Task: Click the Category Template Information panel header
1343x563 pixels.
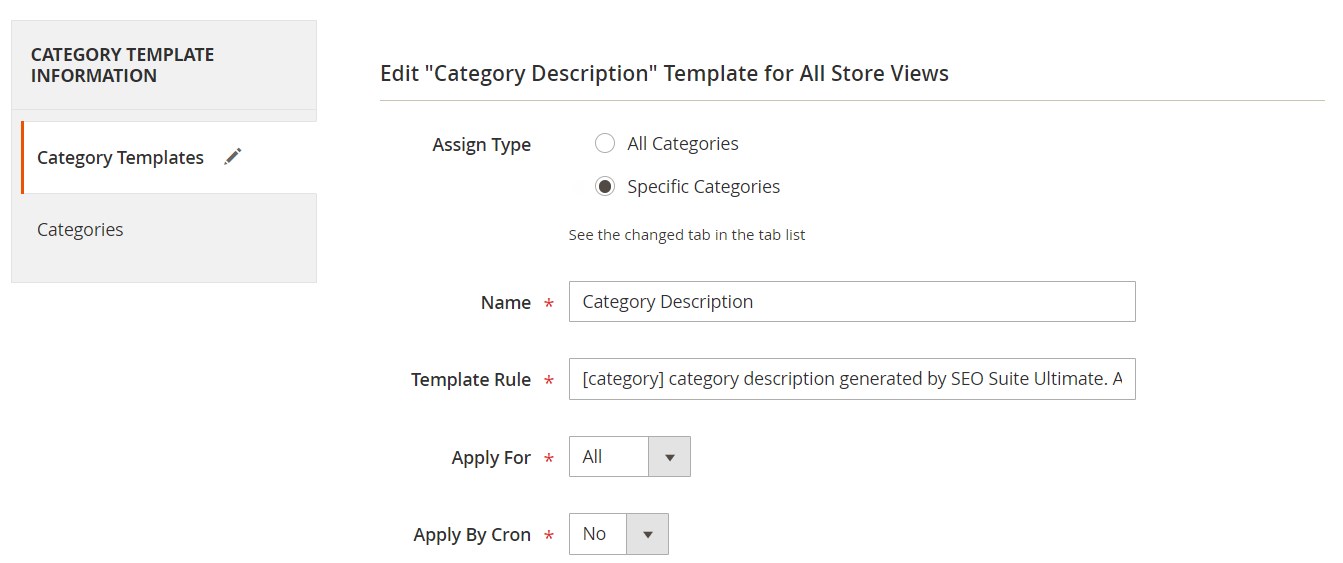Action: [164, 65]
